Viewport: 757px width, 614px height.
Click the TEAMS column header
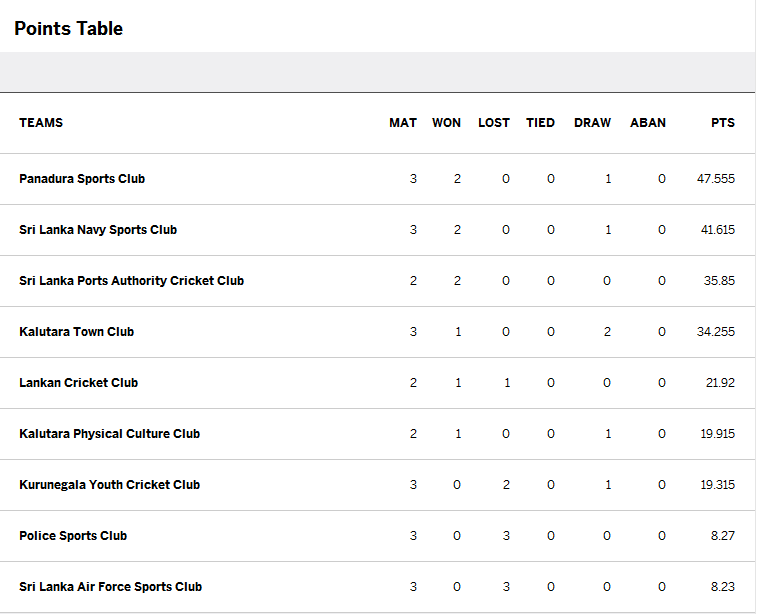pos(41,123)
